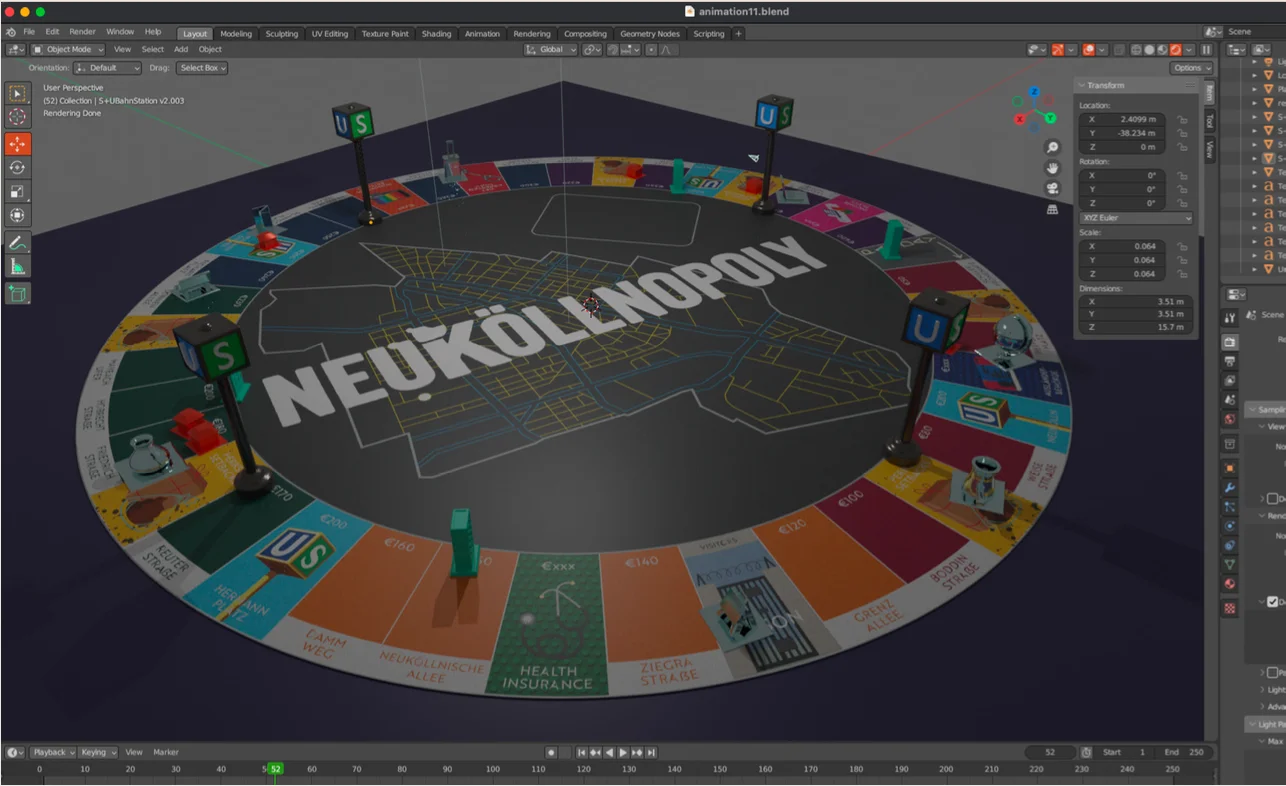Viewport: 1286px width, 786px height.
Task: Switch perspective/orthographic grid icon
Action: pyautogui.click(x=1052, y=209)
